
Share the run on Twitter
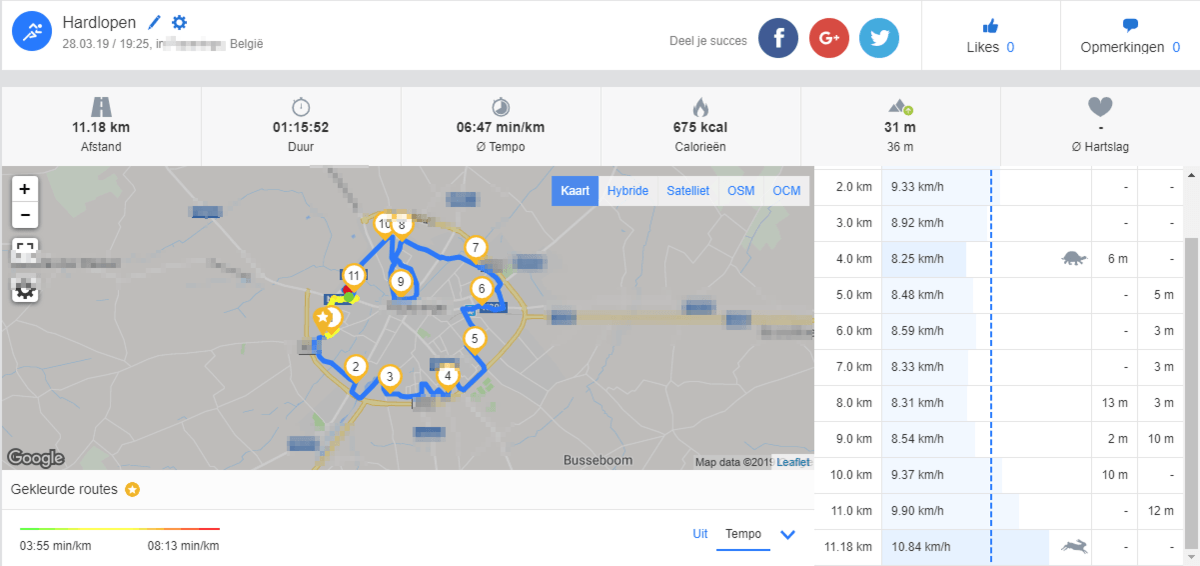pos(879,38)
